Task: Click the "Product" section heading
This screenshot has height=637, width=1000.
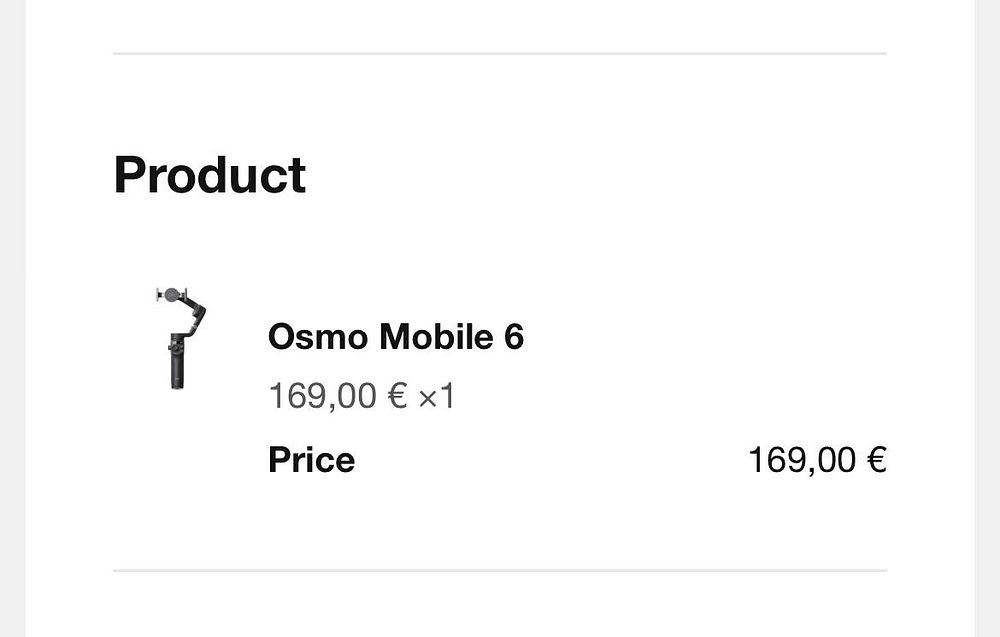Action: tap(209, 175)
